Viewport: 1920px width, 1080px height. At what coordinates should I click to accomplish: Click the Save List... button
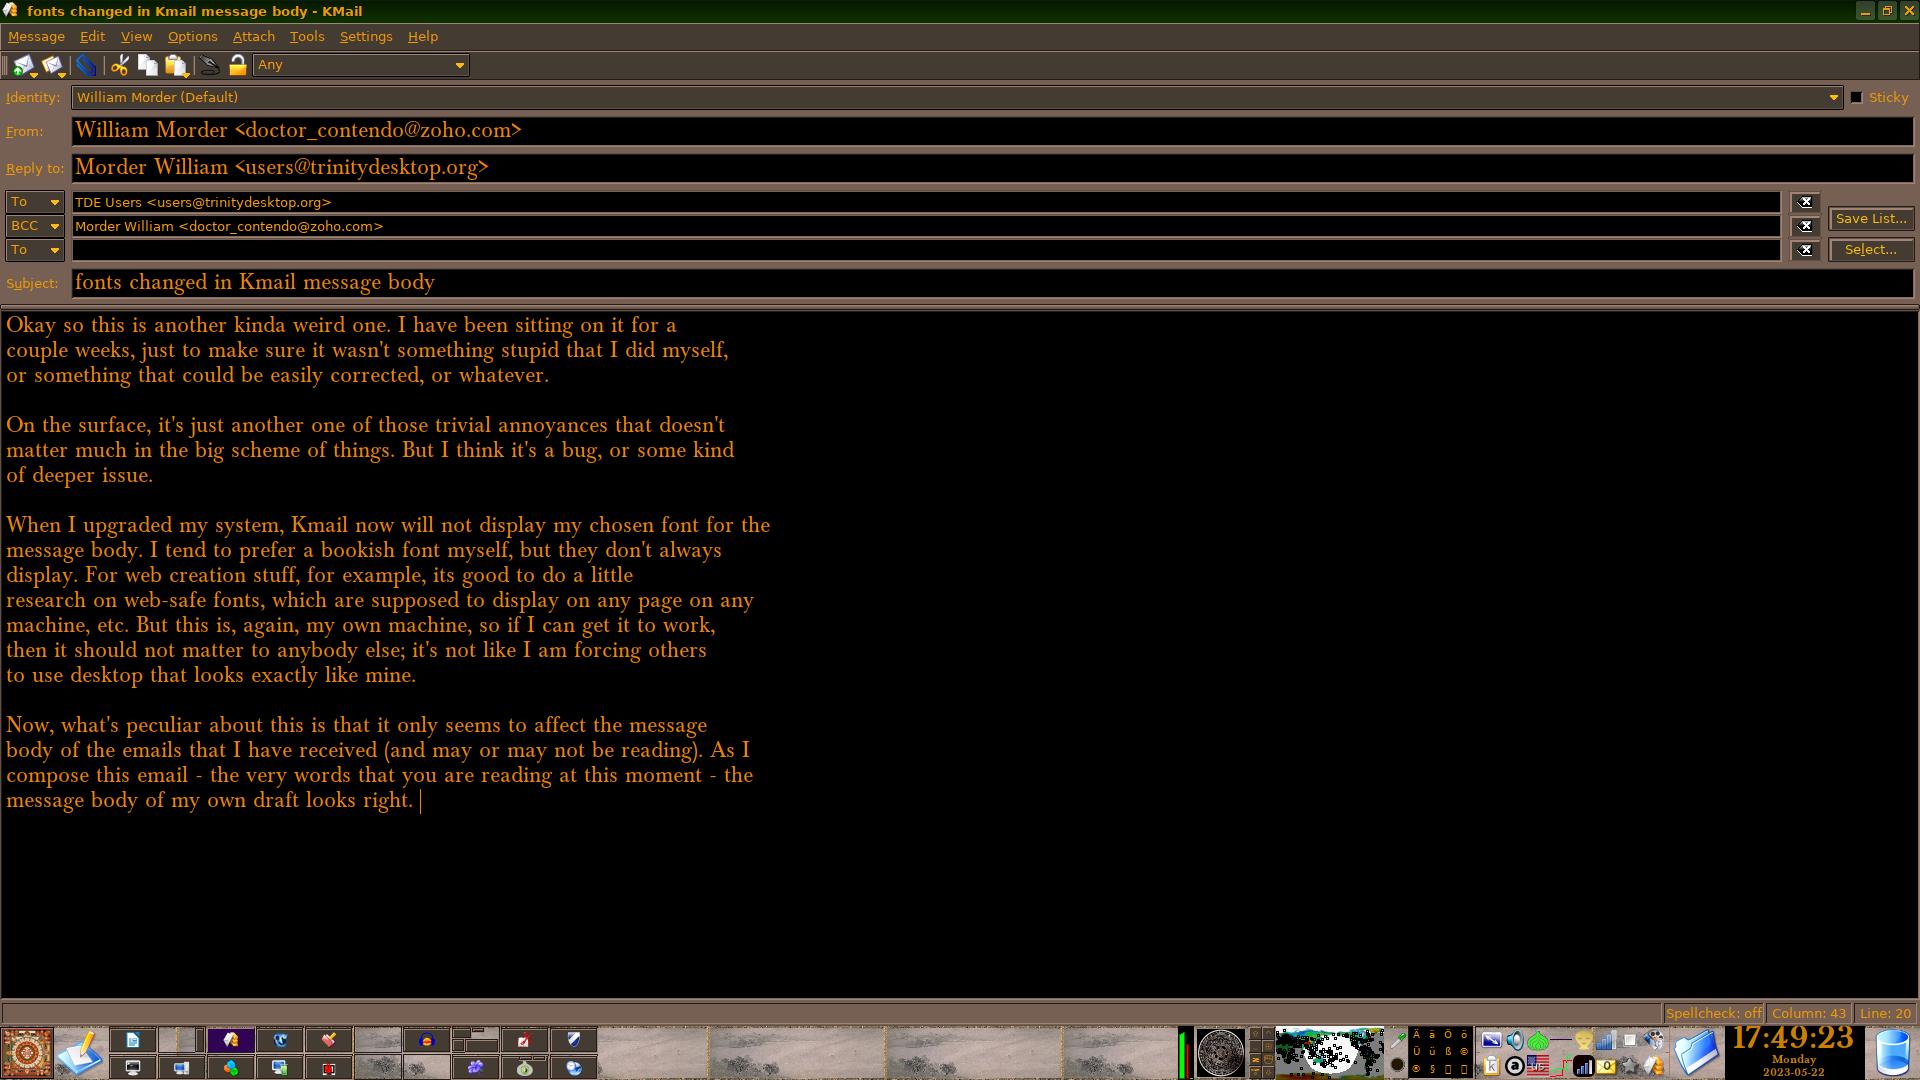(x=1871, y=218)
